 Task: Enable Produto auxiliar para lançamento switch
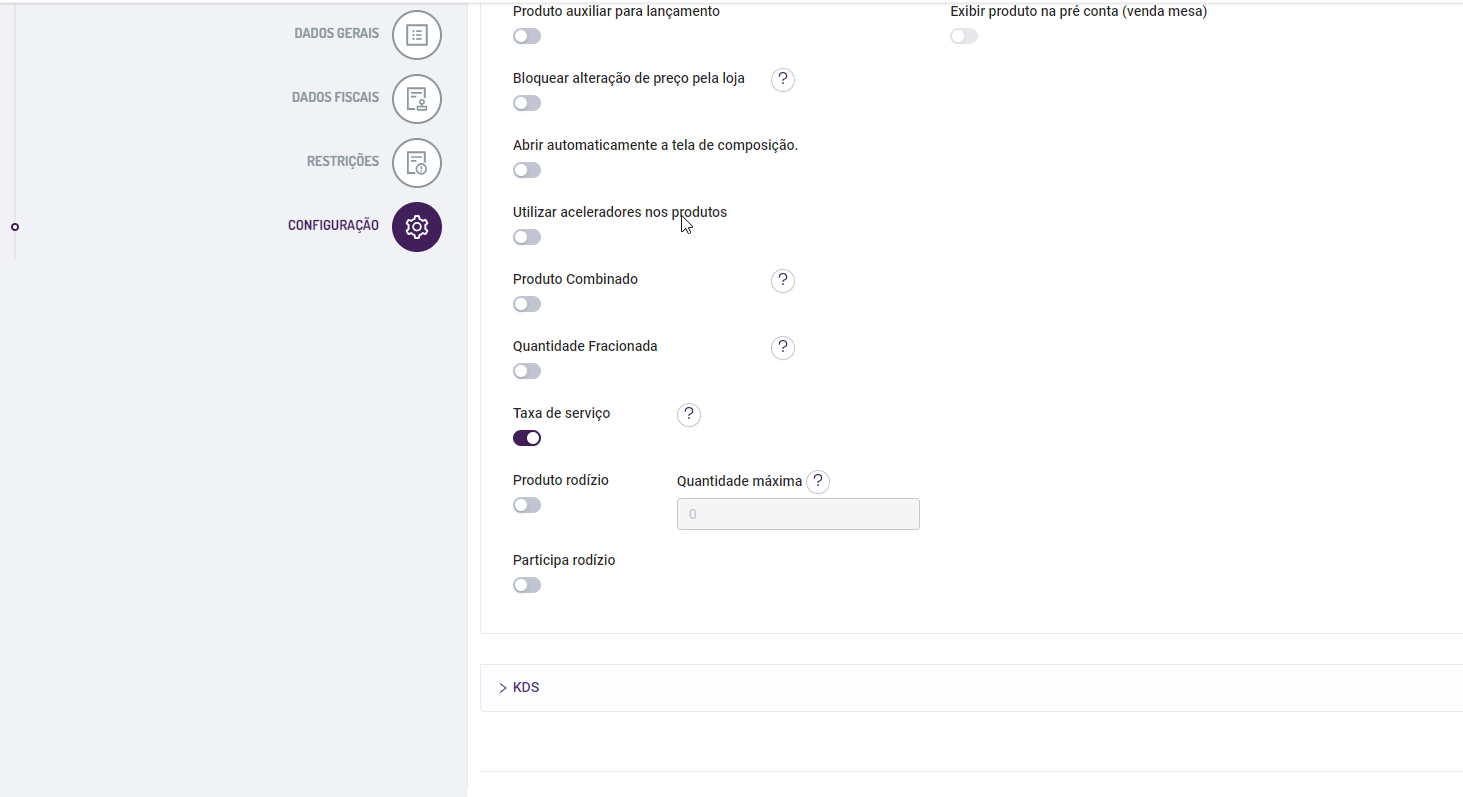pos(527,36)
